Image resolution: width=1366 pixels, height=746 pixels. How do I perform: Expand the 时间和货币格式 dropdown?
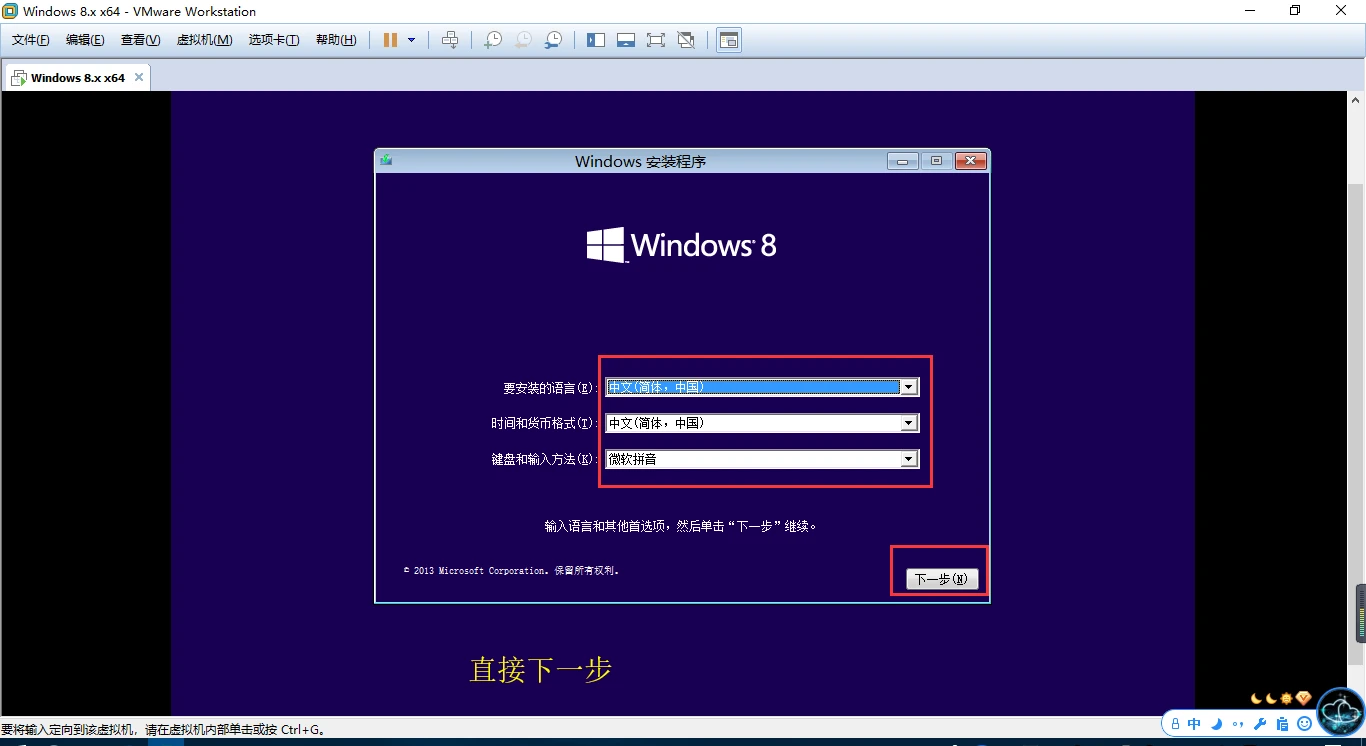pyautogui.click(x=908, y=423)
